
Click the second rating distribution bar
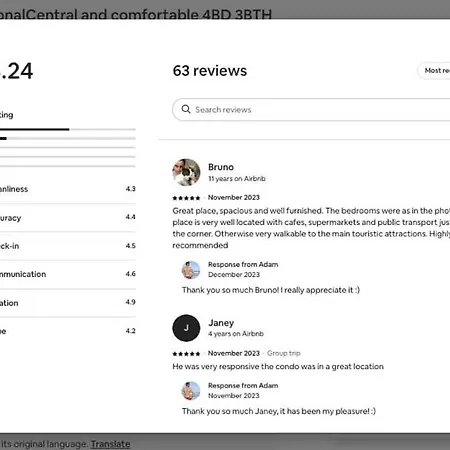(68, 138)
